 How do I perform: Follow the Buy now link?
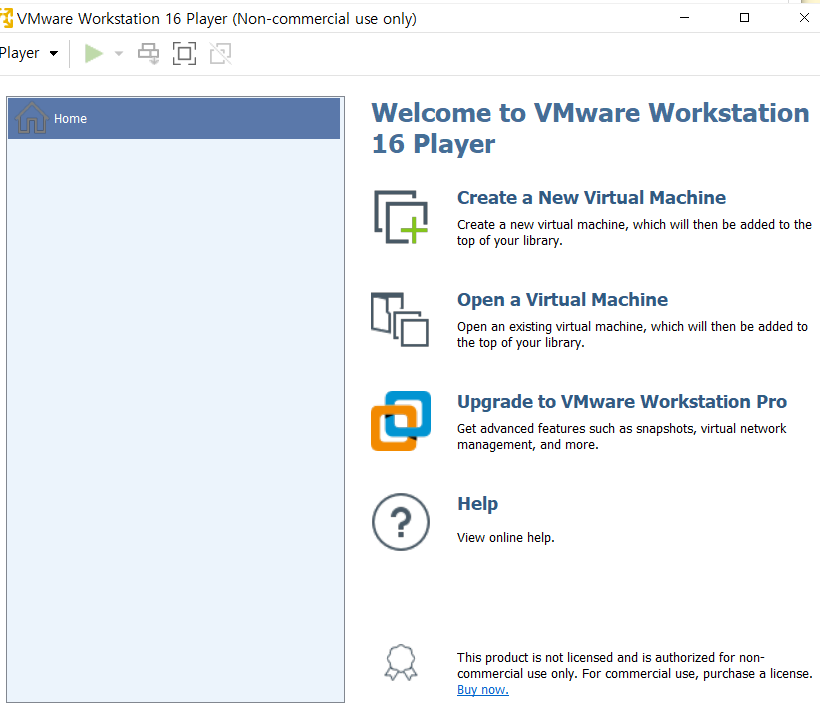pos(483,690)
